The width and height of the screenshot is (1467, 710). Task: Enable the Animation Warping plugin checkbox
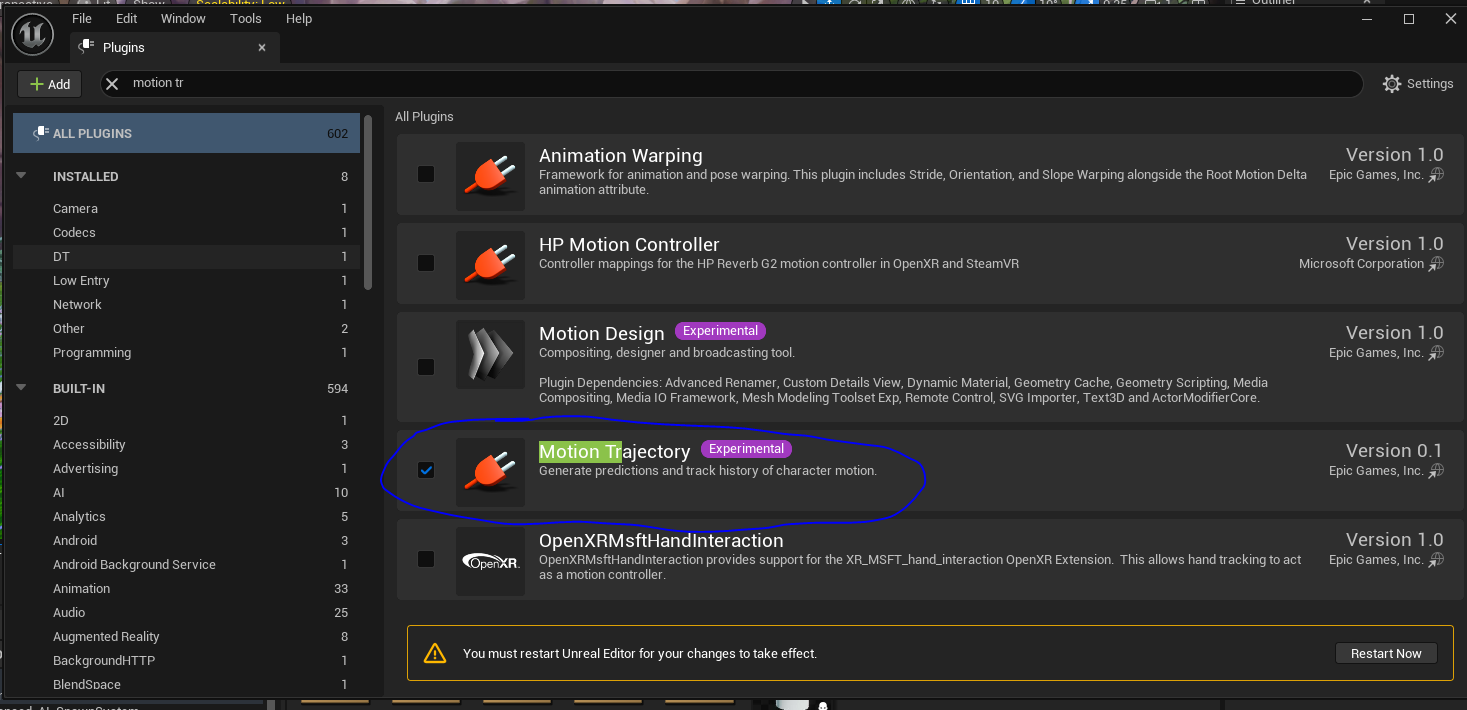[426, 174]
